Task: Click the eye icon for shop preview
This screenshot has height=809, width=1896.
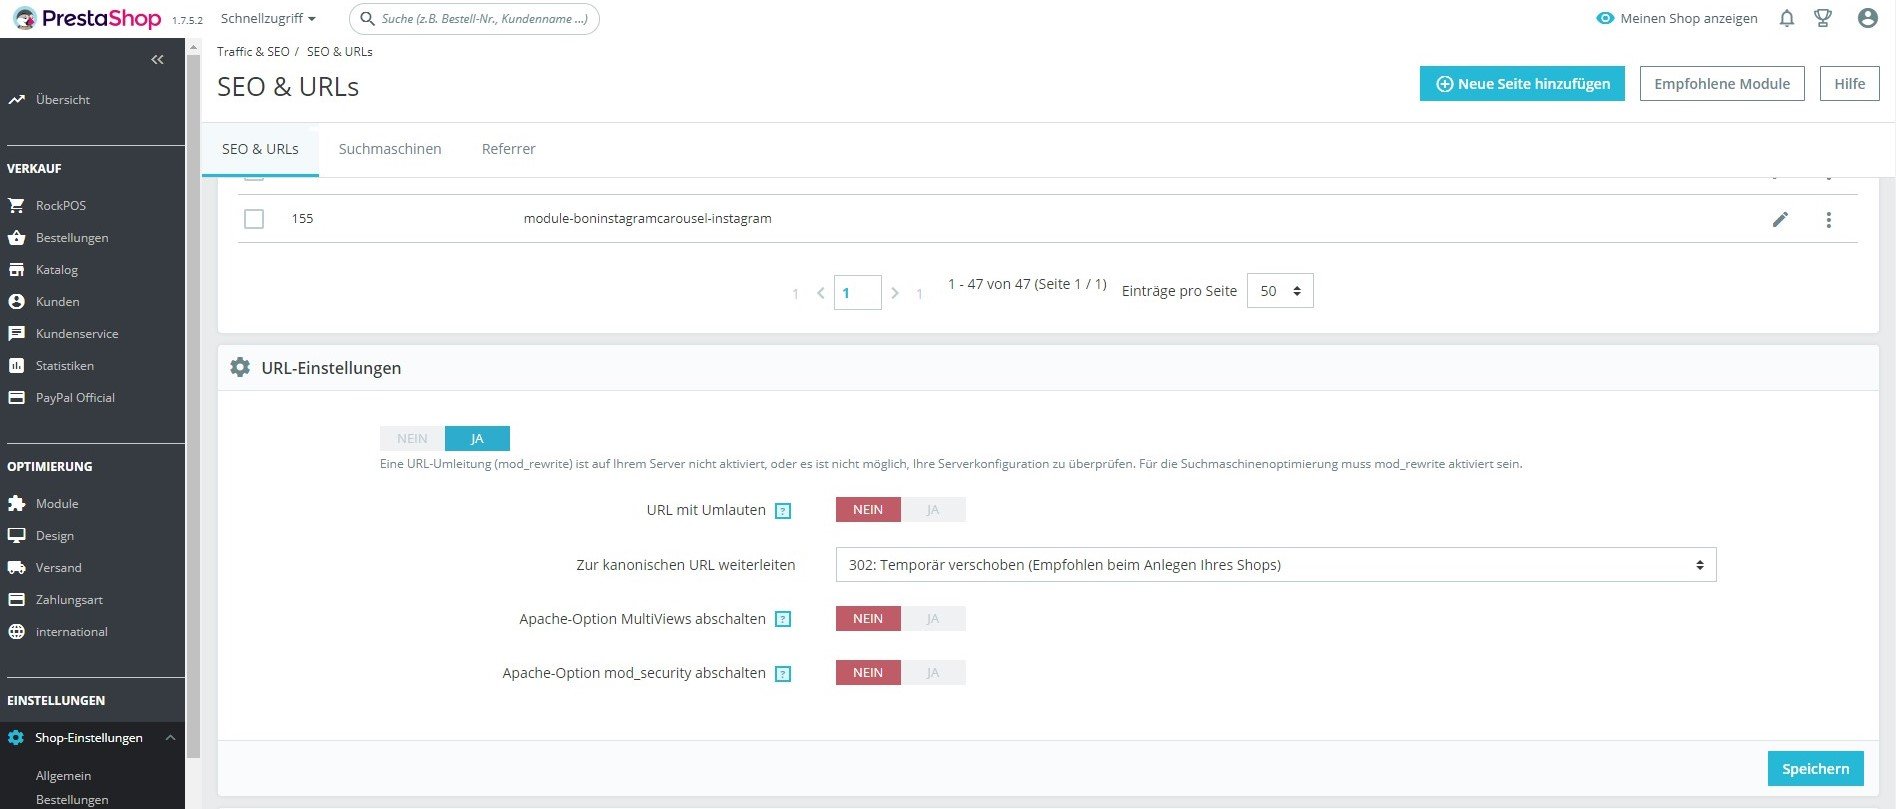Action: tap(1605, 18)
